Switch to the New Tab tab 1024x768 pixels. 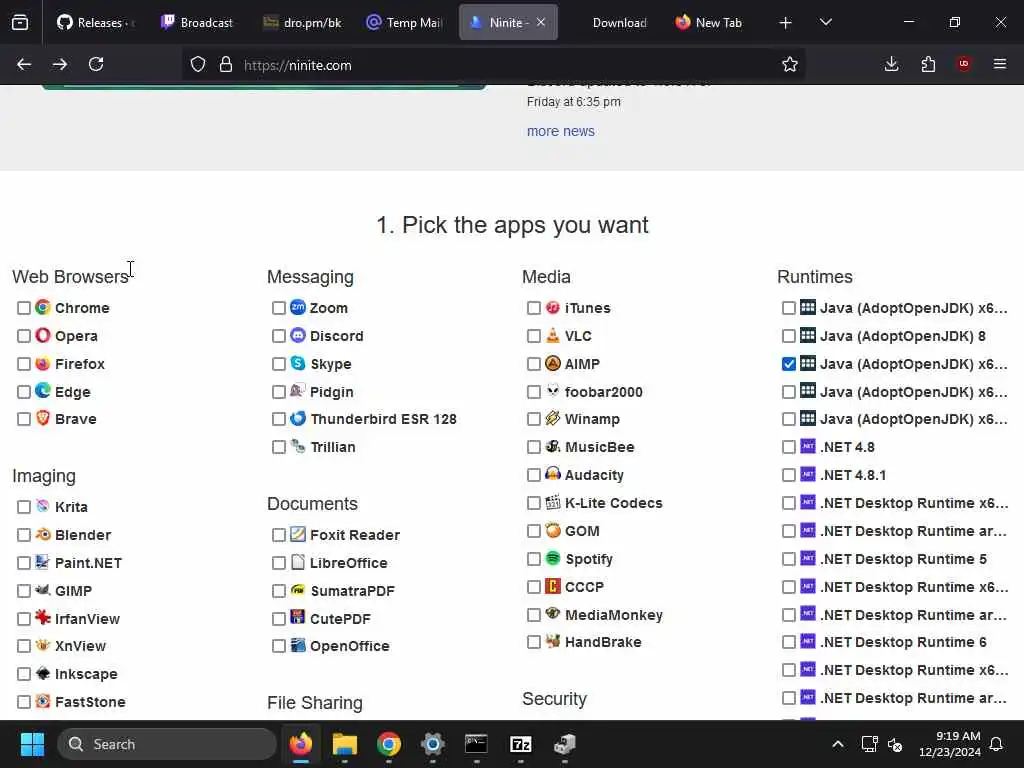(x=709, y=22)
